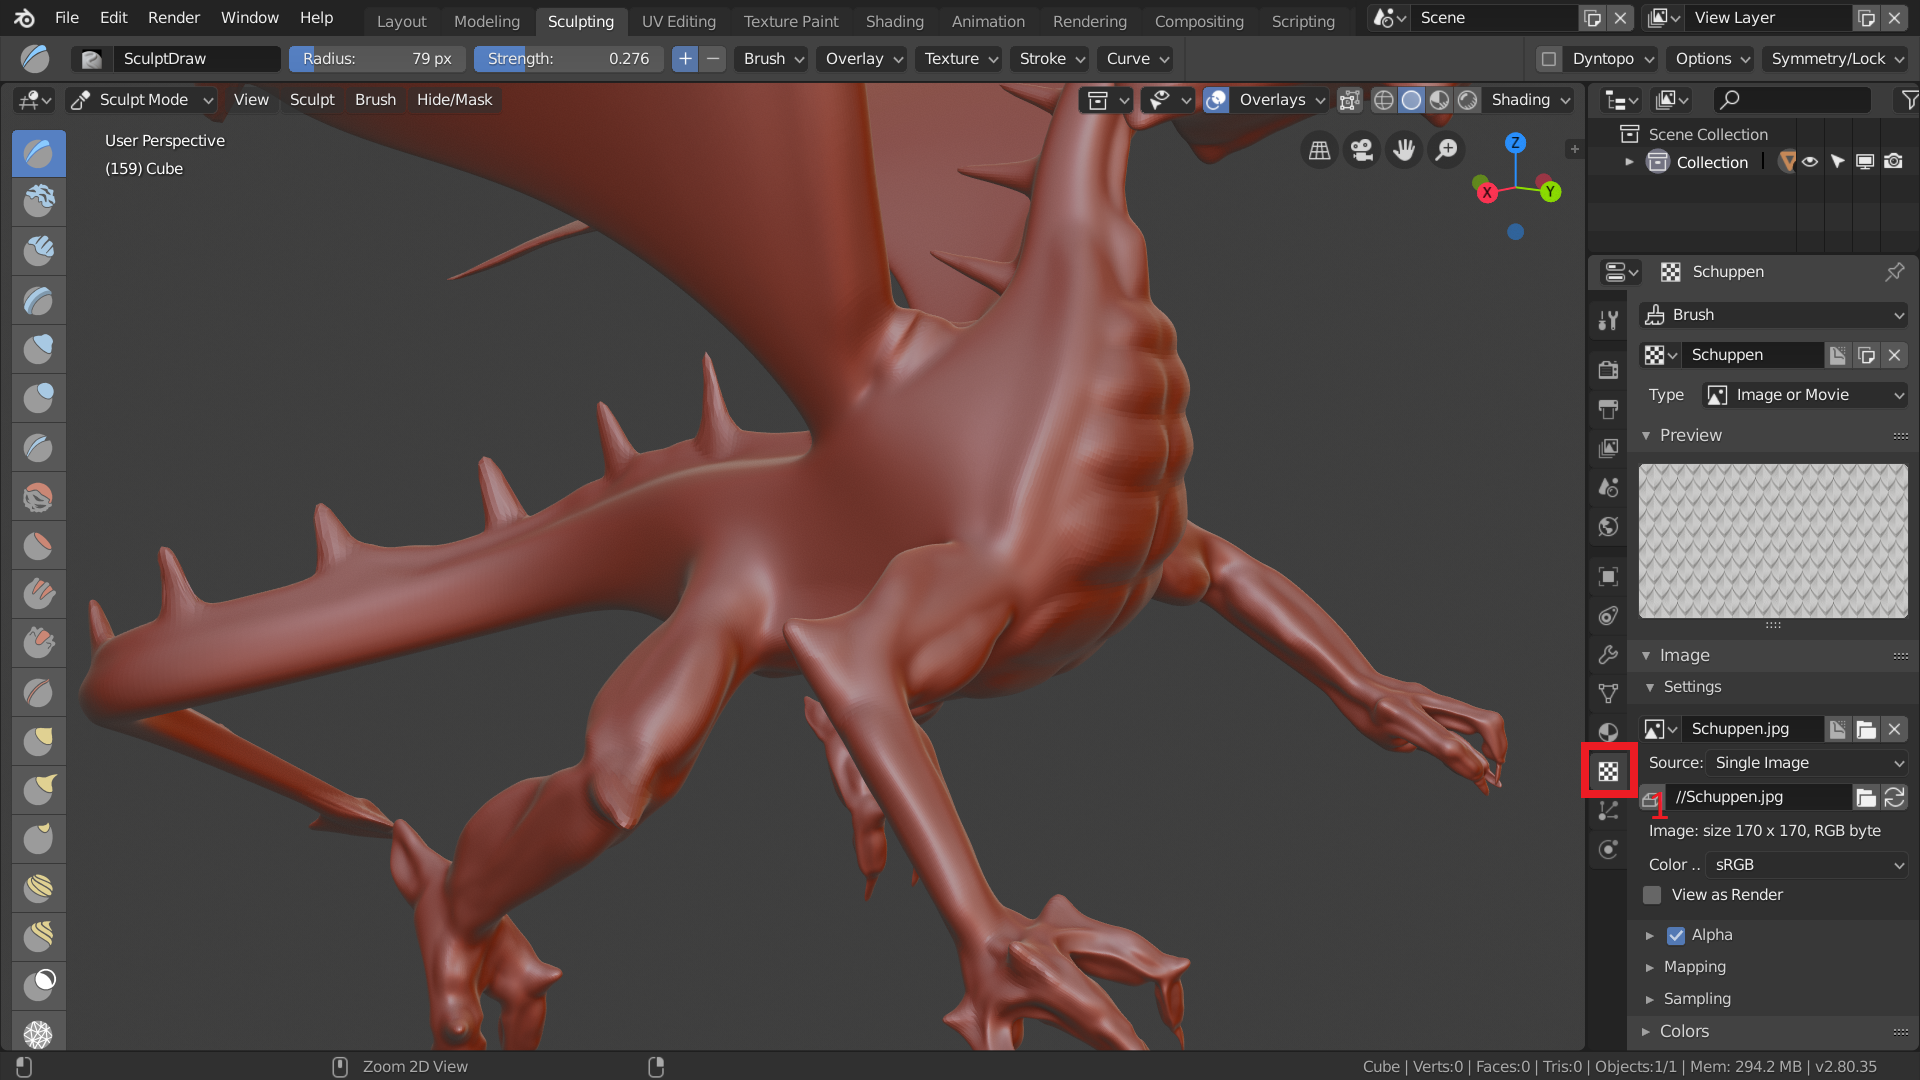Click the Schuppen texture preview thumbnail
The width and height of the screenshot is (1920, 1080).
tap(1773, 541)
